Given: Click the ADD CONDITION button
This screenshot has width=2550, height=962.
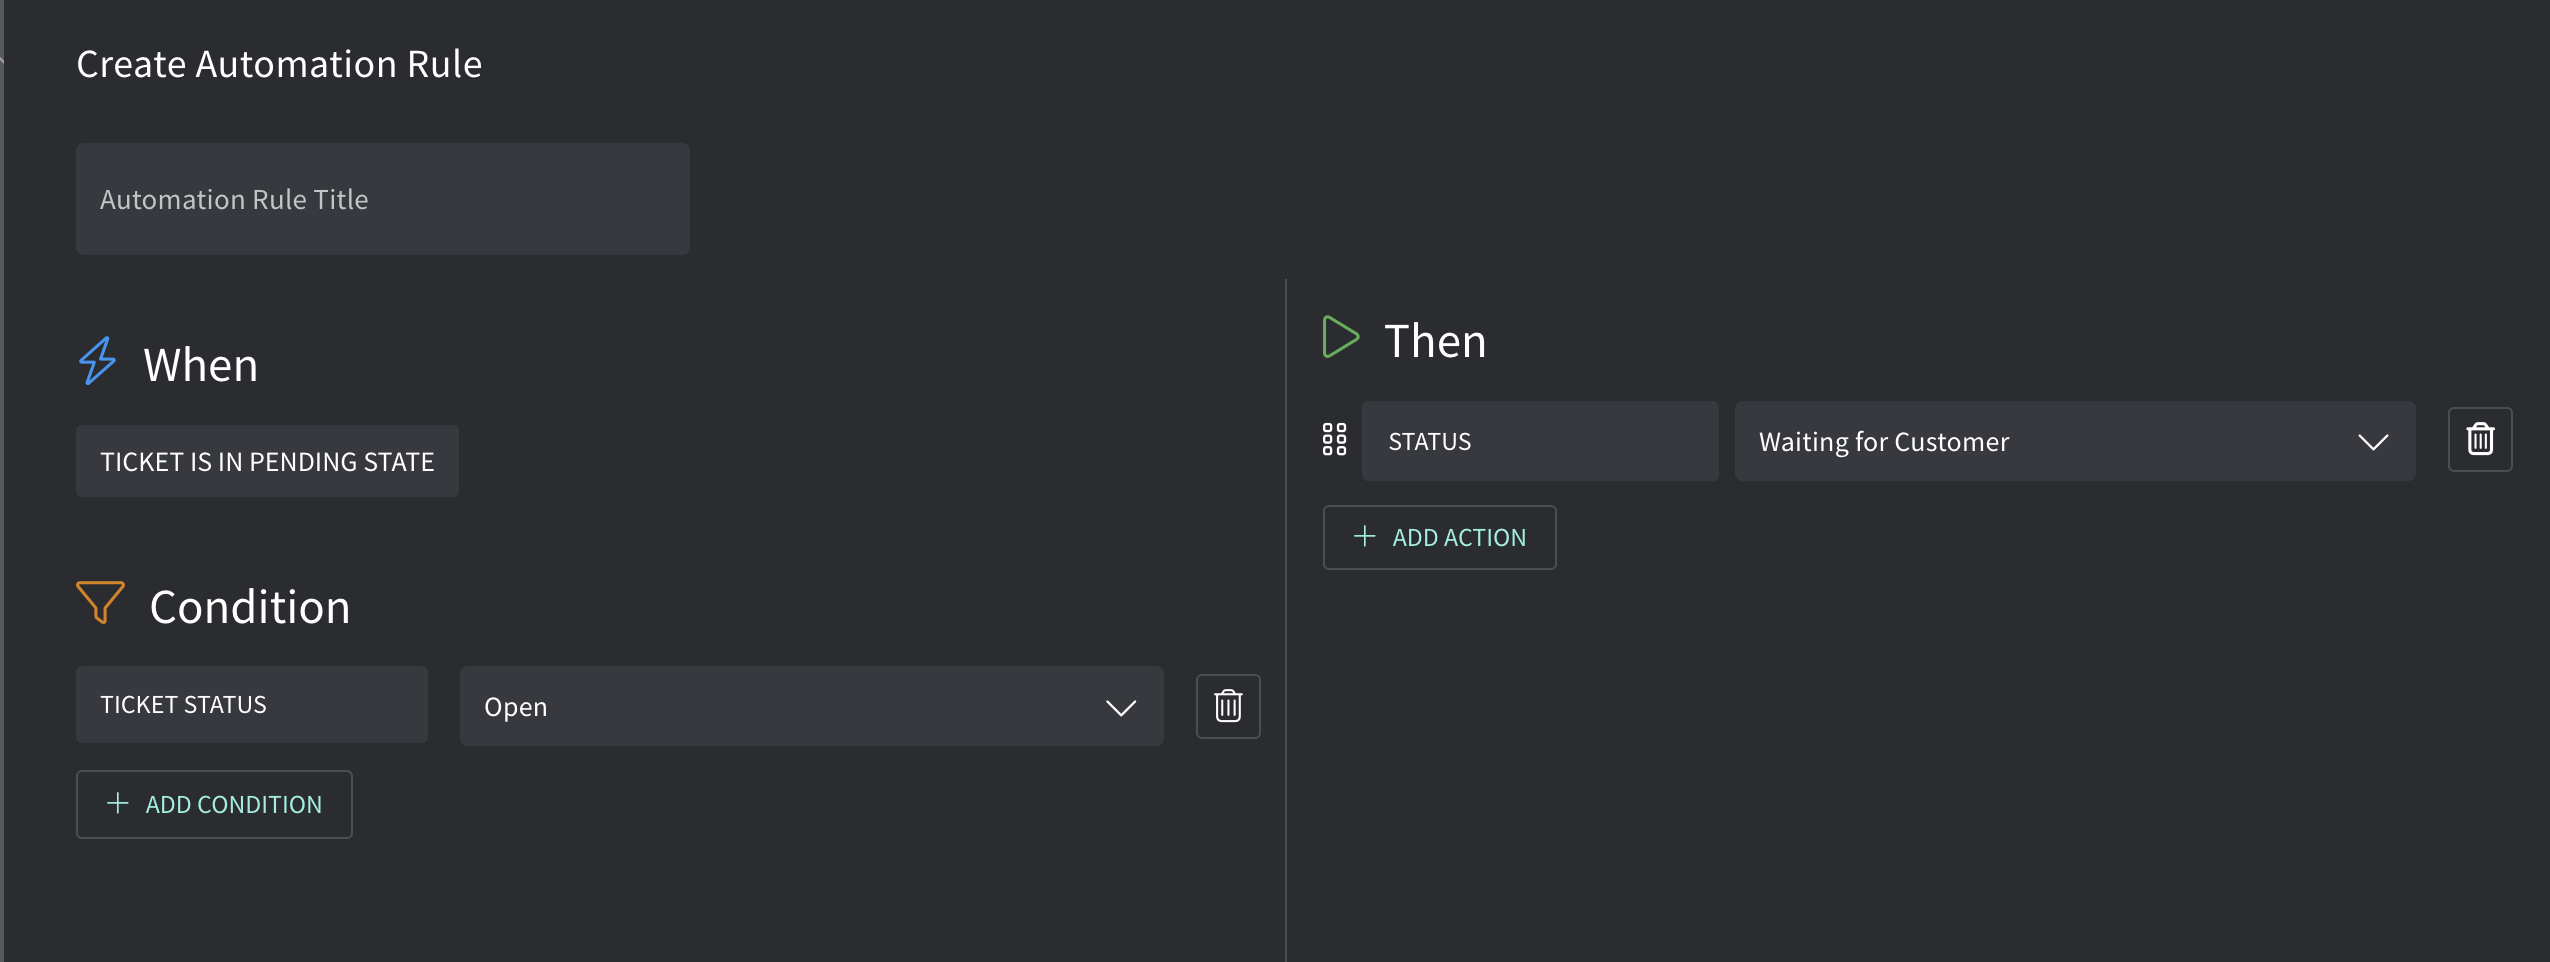Looking at the screenshot, I should coord(214,804).
